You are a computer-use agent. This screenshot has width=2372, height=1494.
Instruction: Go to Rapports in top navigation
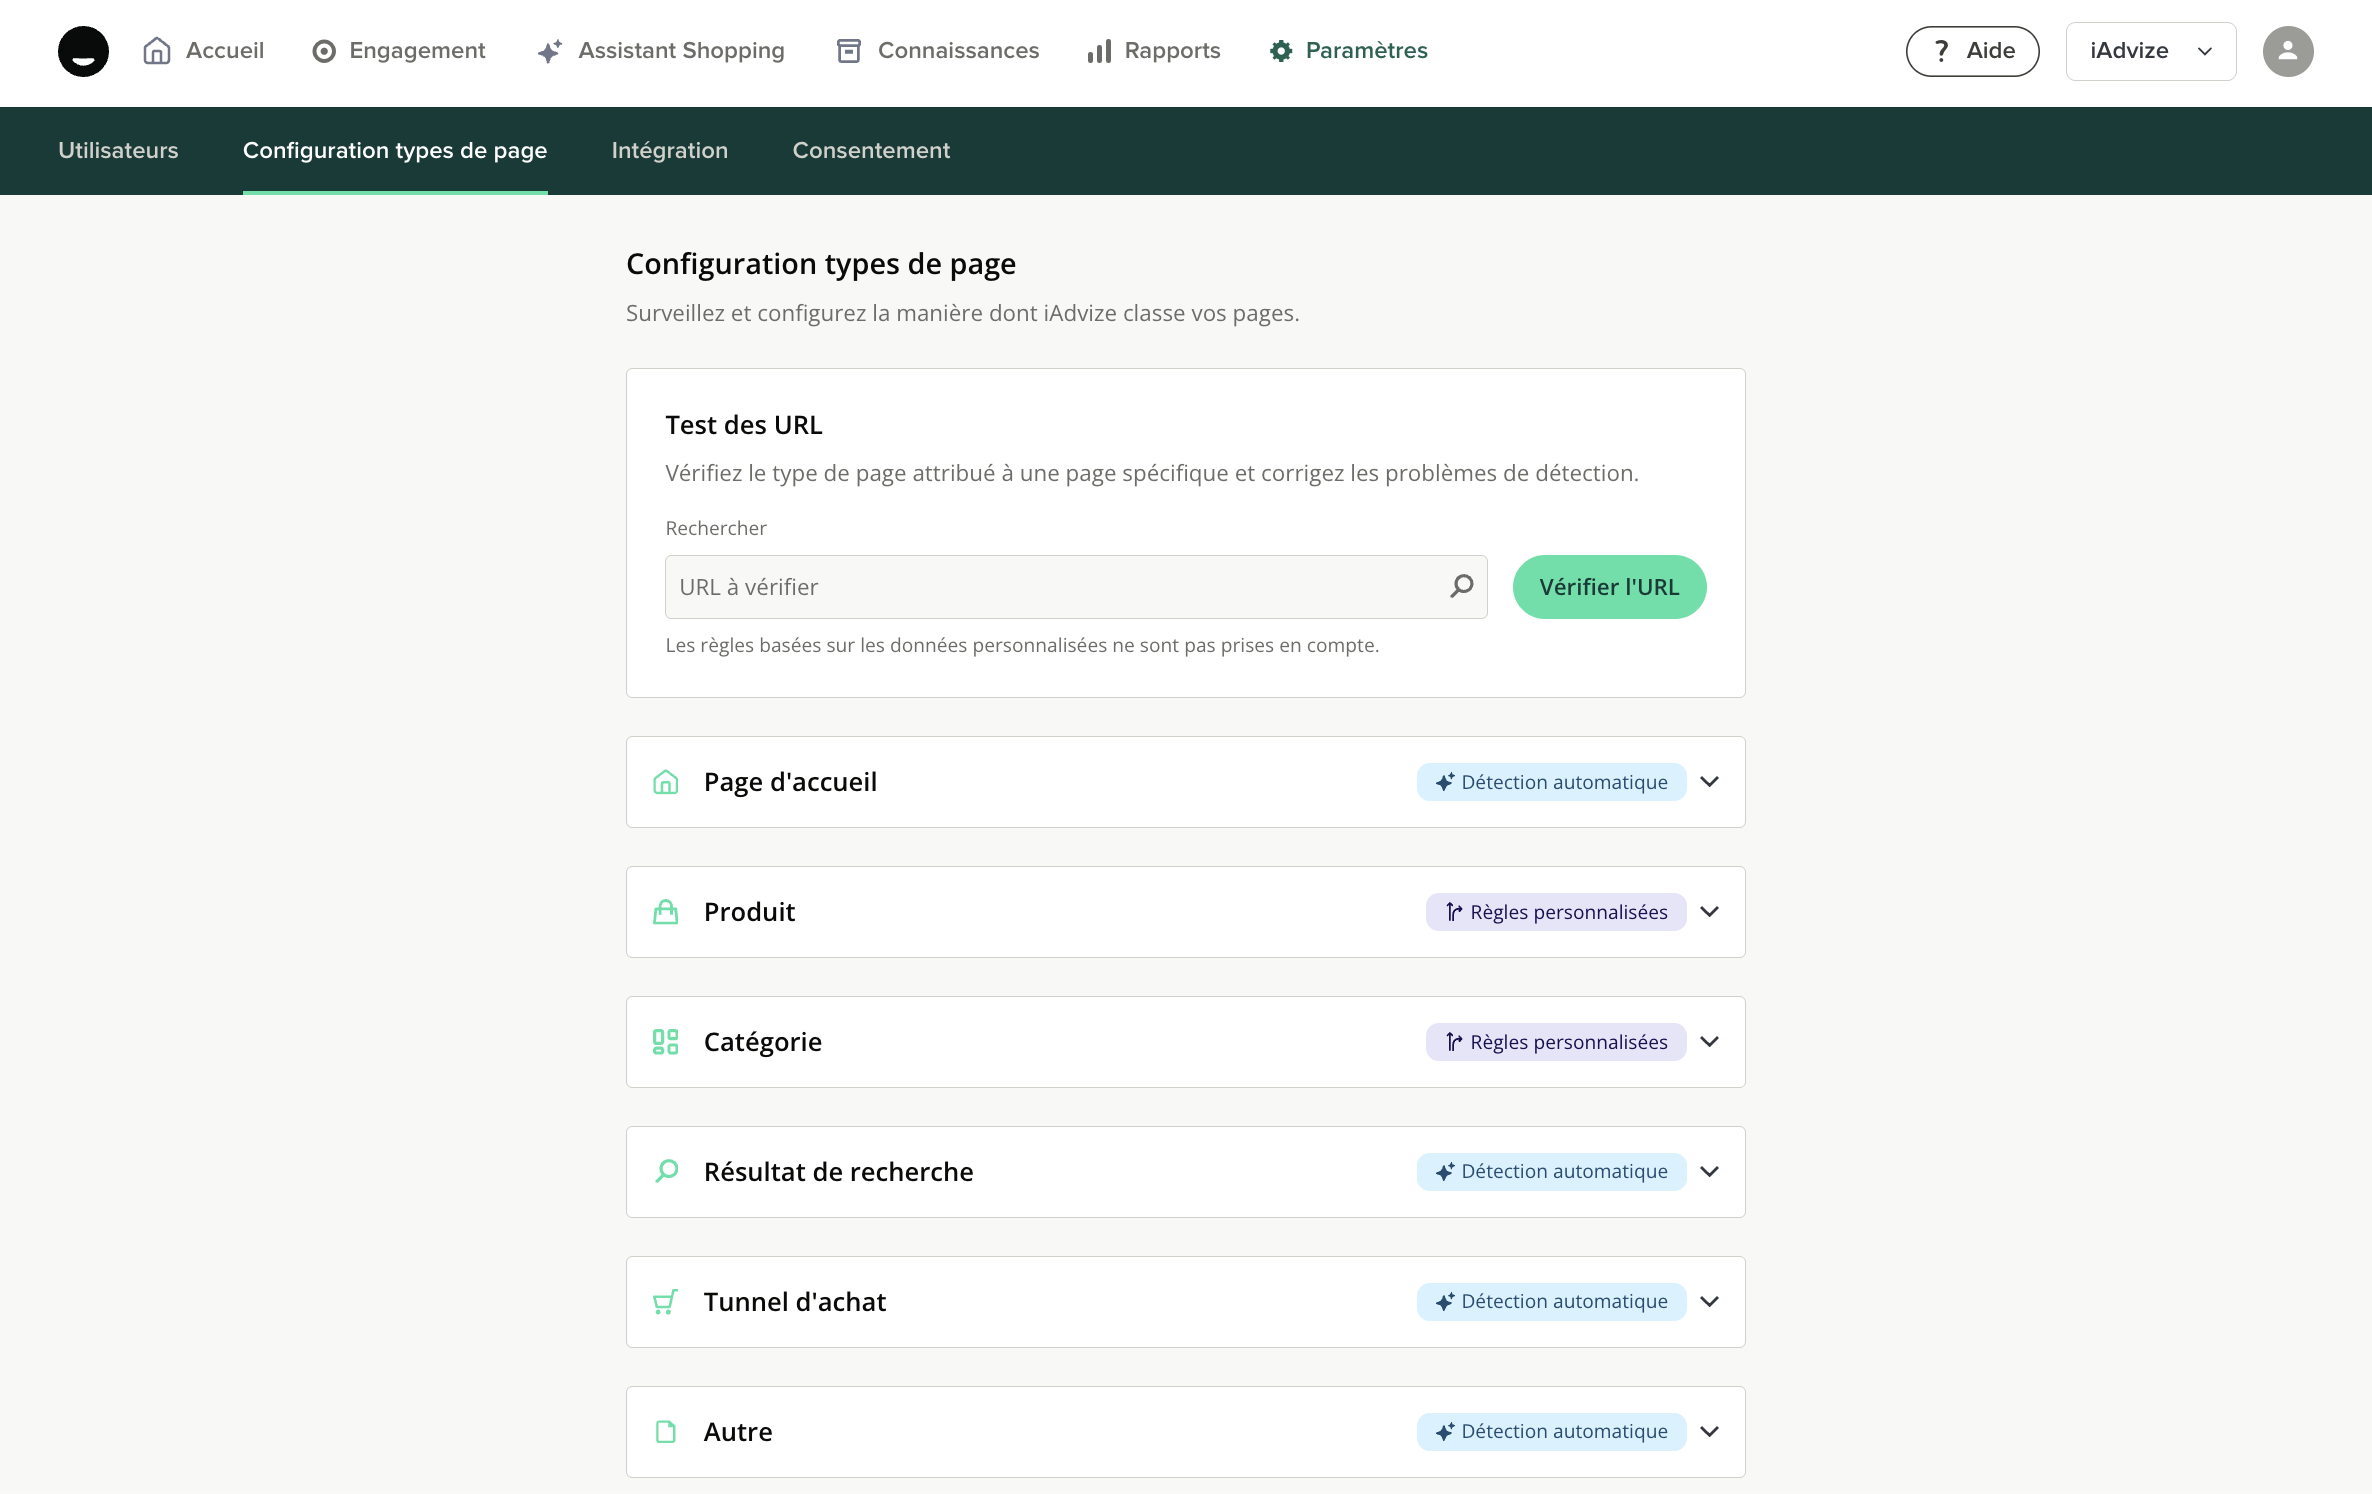1154,51
